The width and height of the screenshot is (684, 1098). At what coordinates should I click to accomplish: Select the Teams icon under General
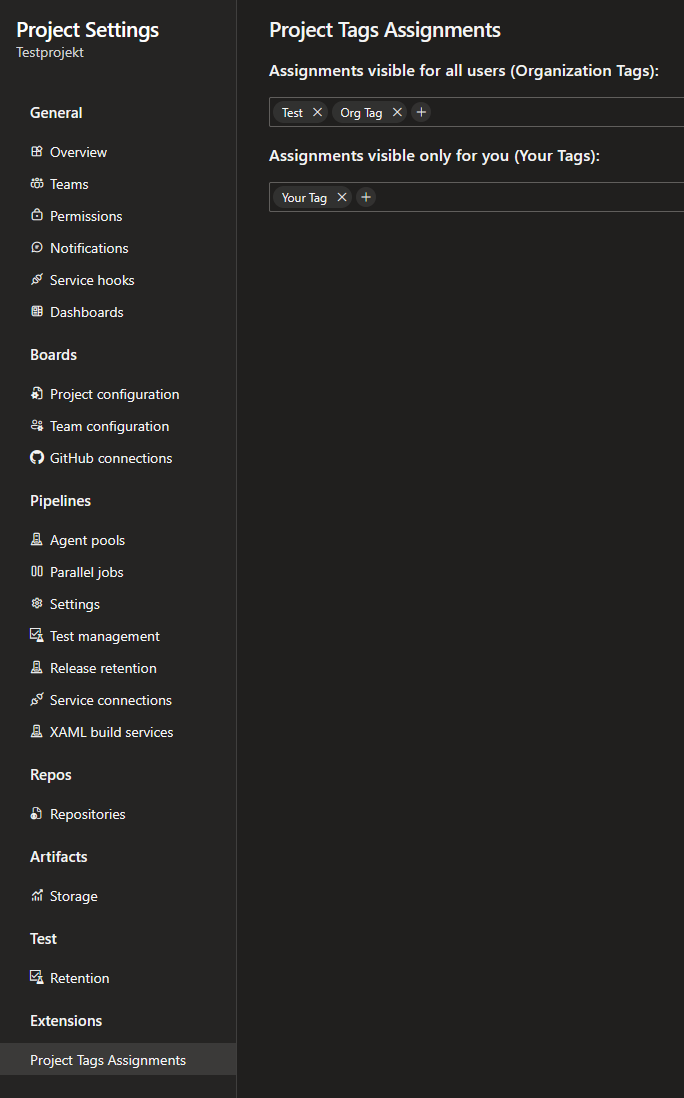click(37, 183)
